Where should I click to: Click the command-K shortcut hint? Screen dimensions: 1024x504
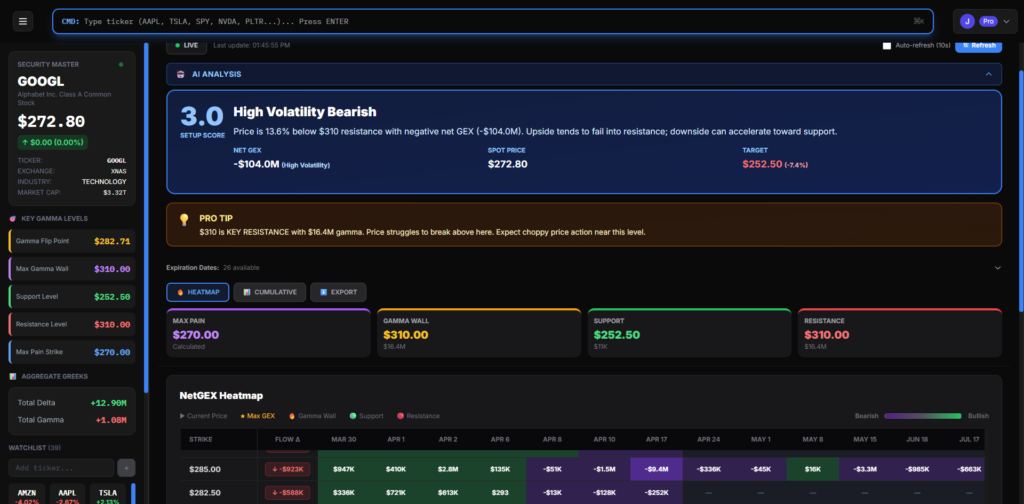(x=918, y=22)
